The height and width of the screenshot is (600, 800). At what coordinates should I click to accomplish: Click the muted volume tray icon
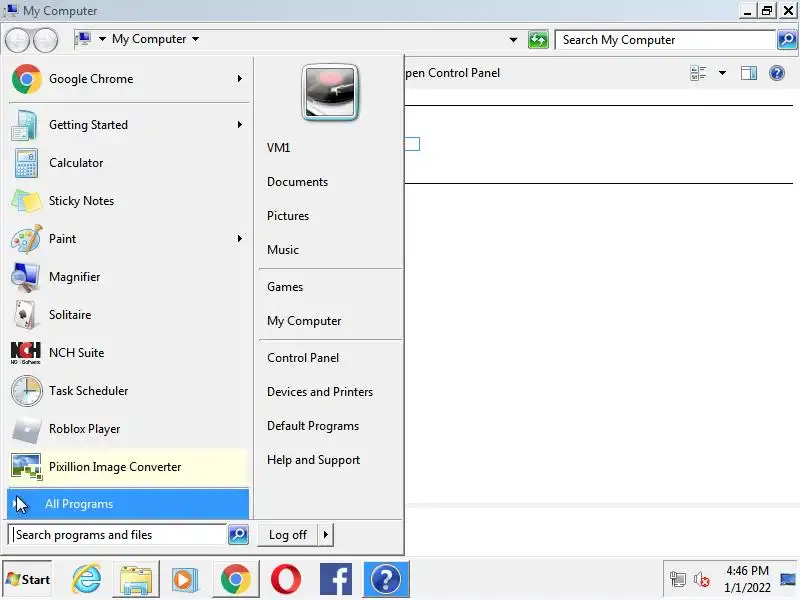tap(702, 579)
